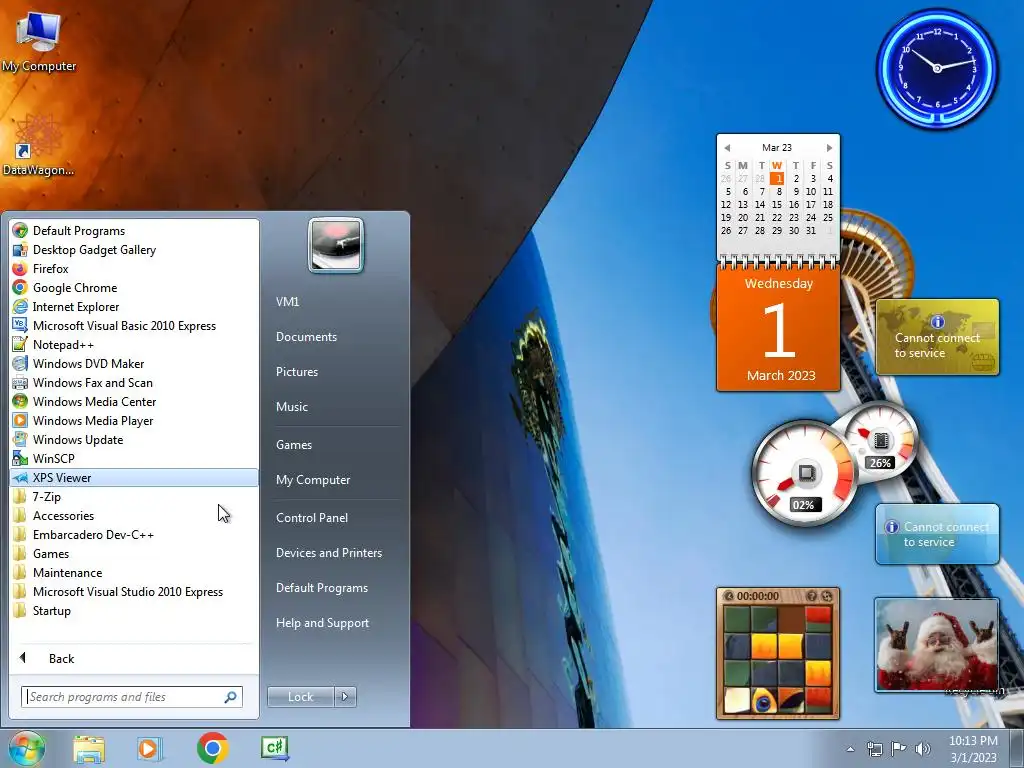This screenshot has width=1024, height=768.
Task: Expand the Games program folder
Action: (x=134, y=553)
